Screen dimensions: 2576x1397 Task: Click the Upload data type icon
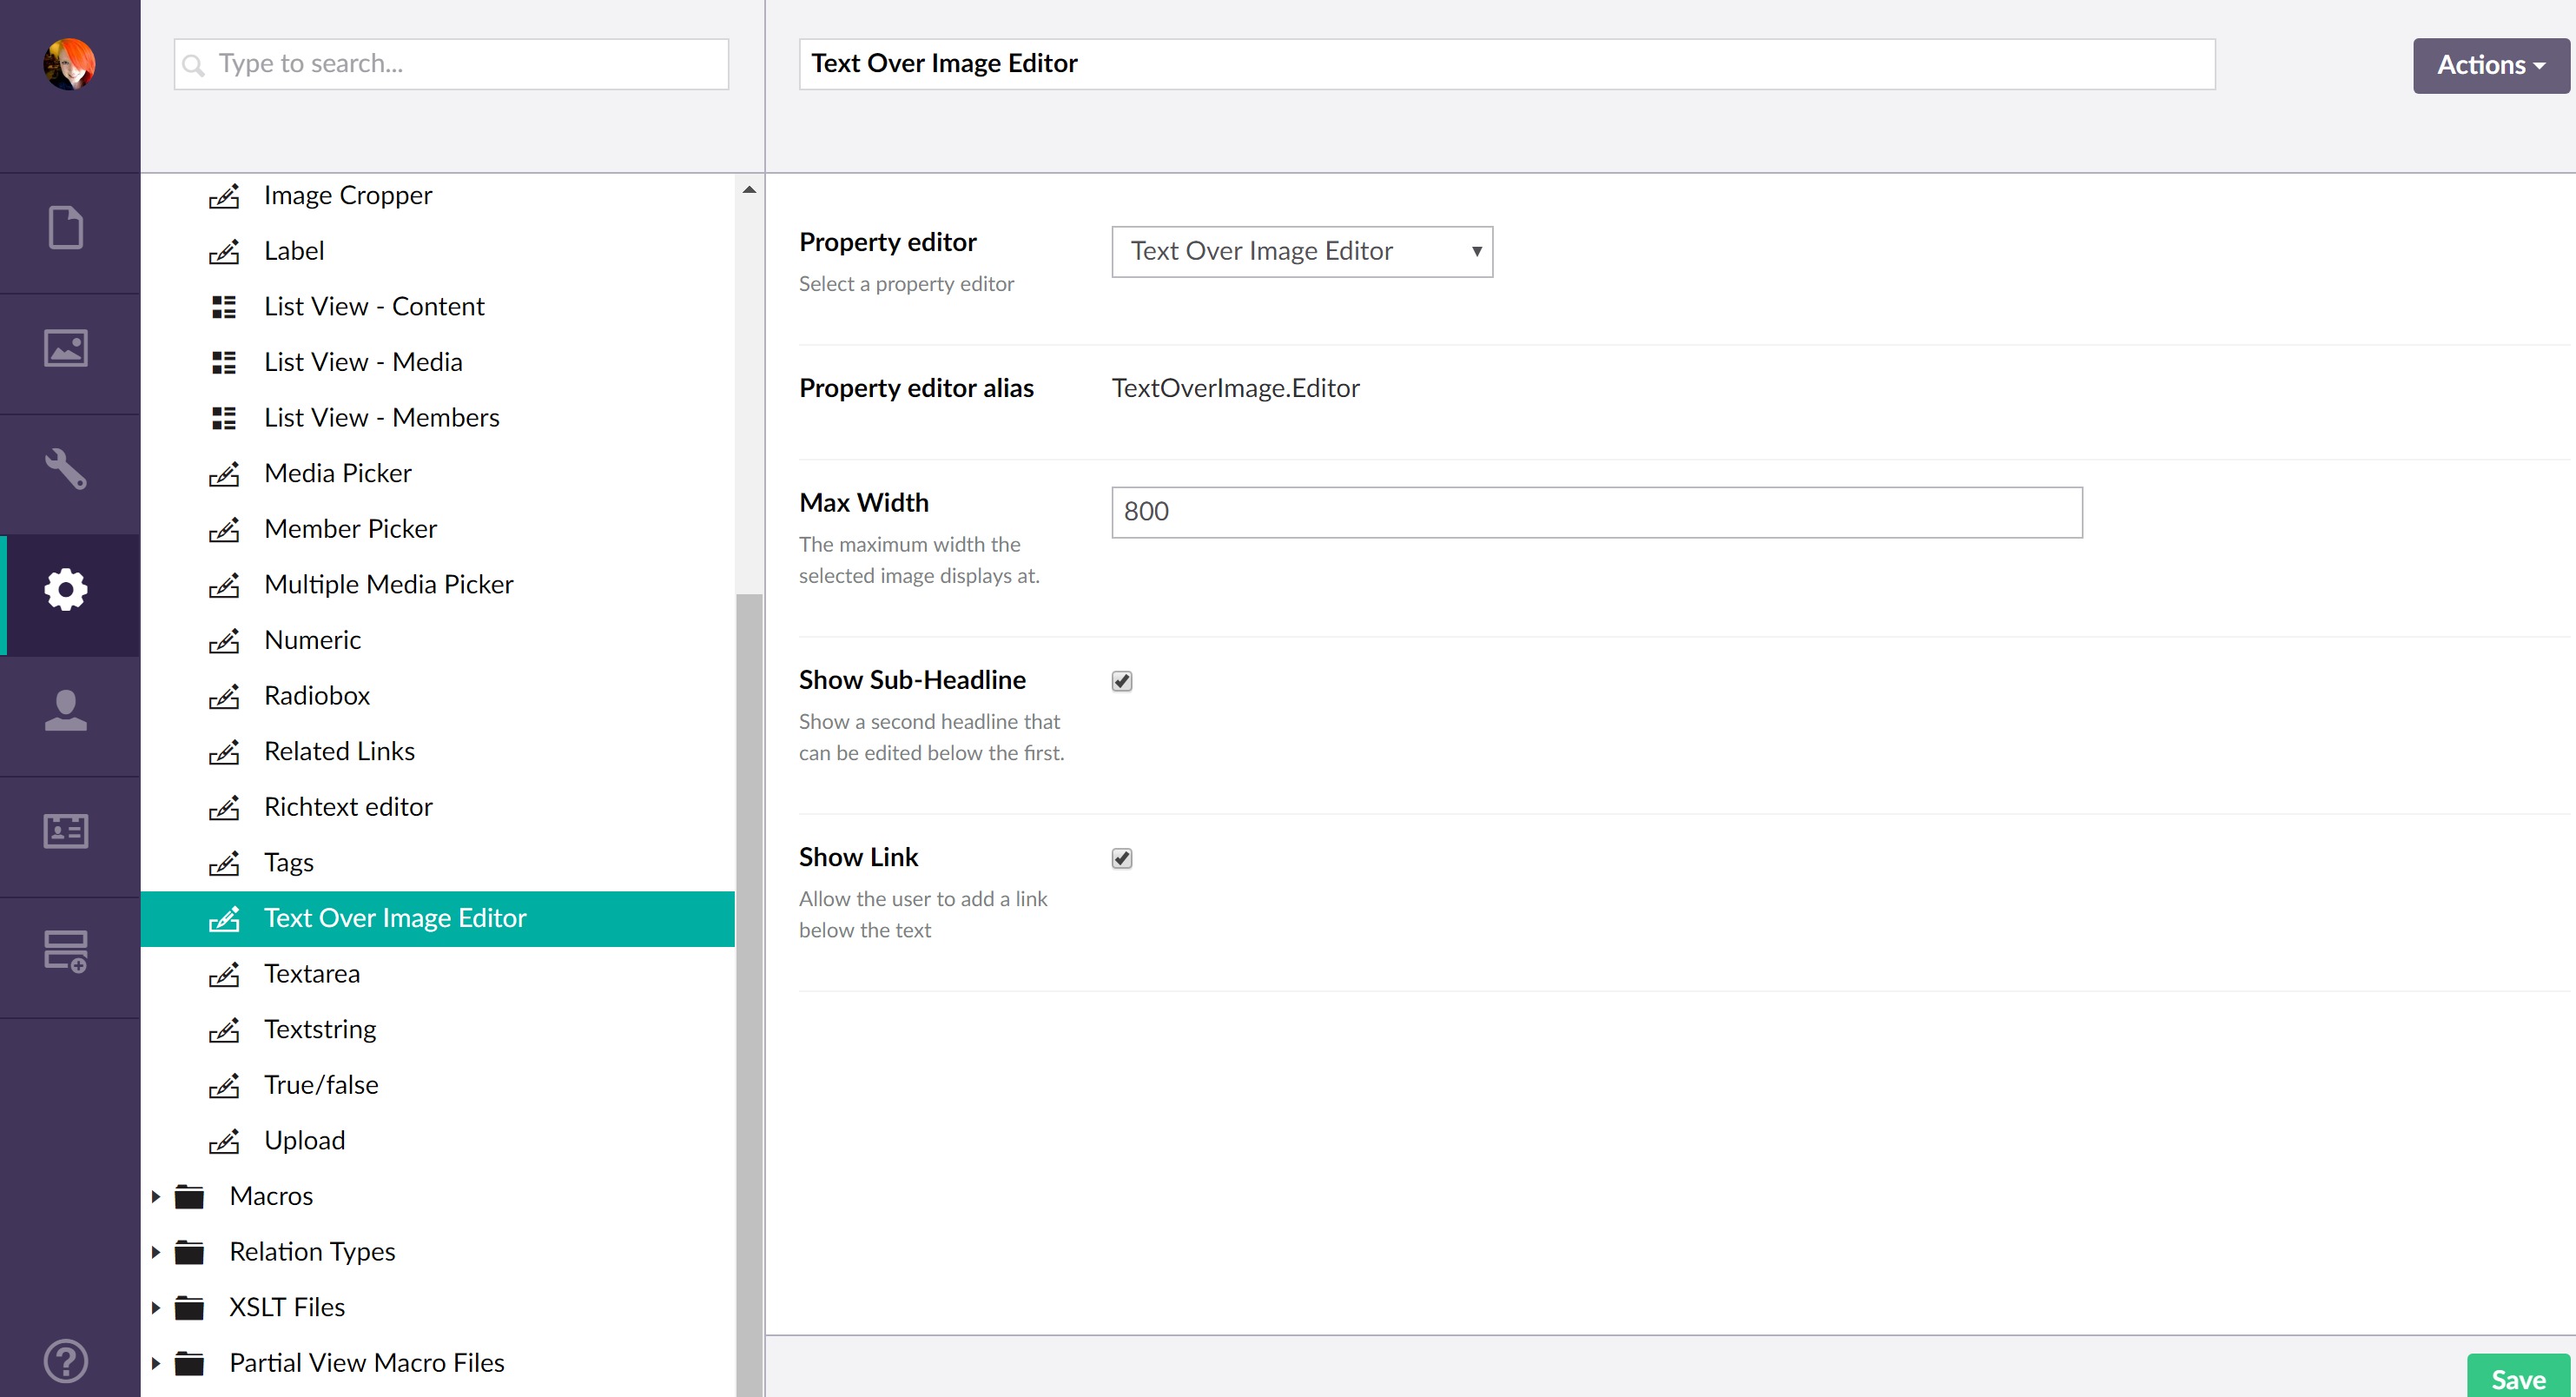coord(224,1141)
